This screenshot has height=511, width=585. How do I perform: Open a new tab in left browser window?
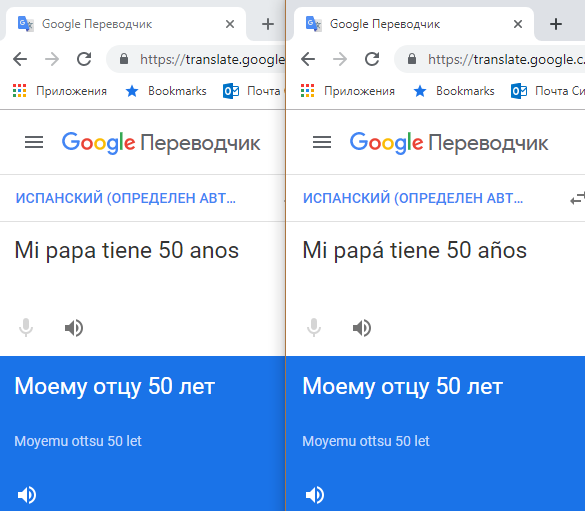click(268, 24)
